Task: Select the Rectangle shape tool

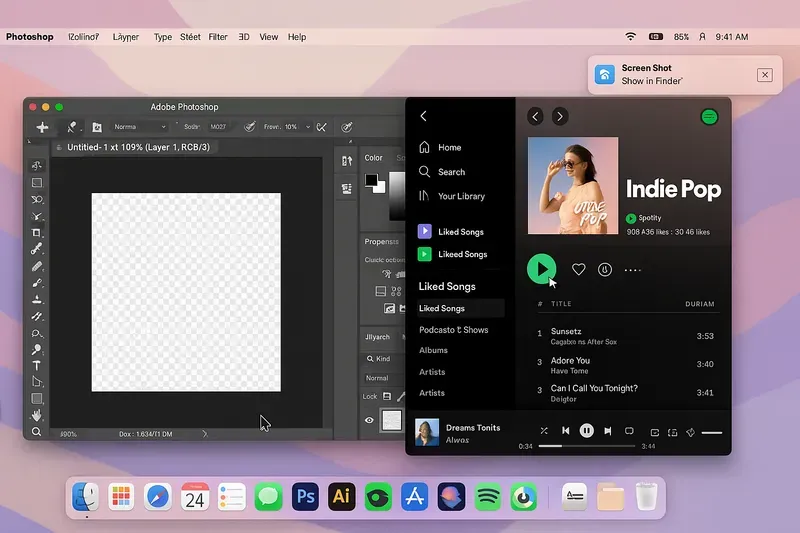Action: (x=37, y=398)
